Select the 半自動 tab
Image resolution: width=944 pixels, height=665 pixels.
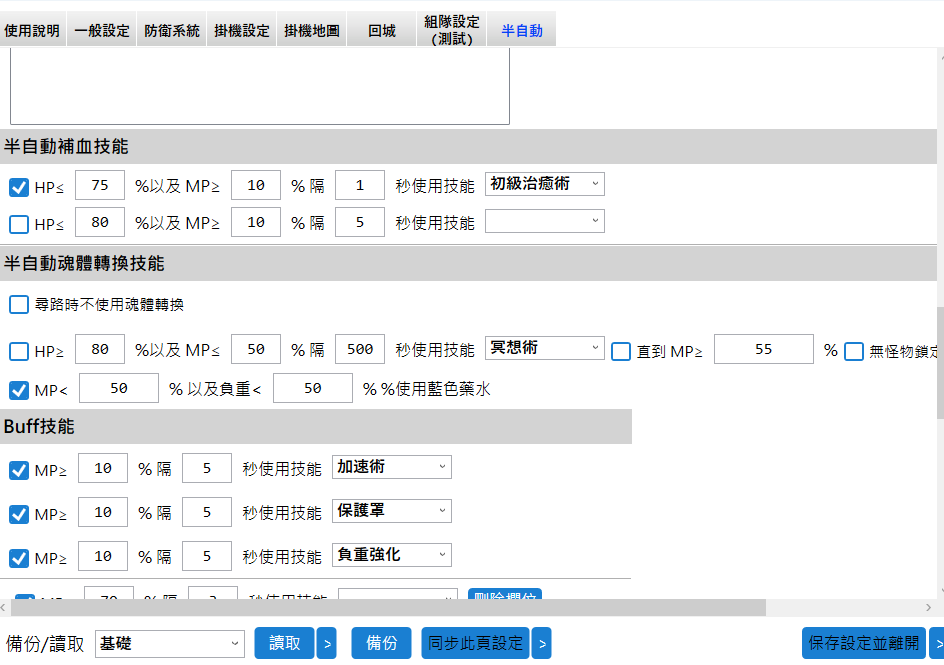pos(521,30)
